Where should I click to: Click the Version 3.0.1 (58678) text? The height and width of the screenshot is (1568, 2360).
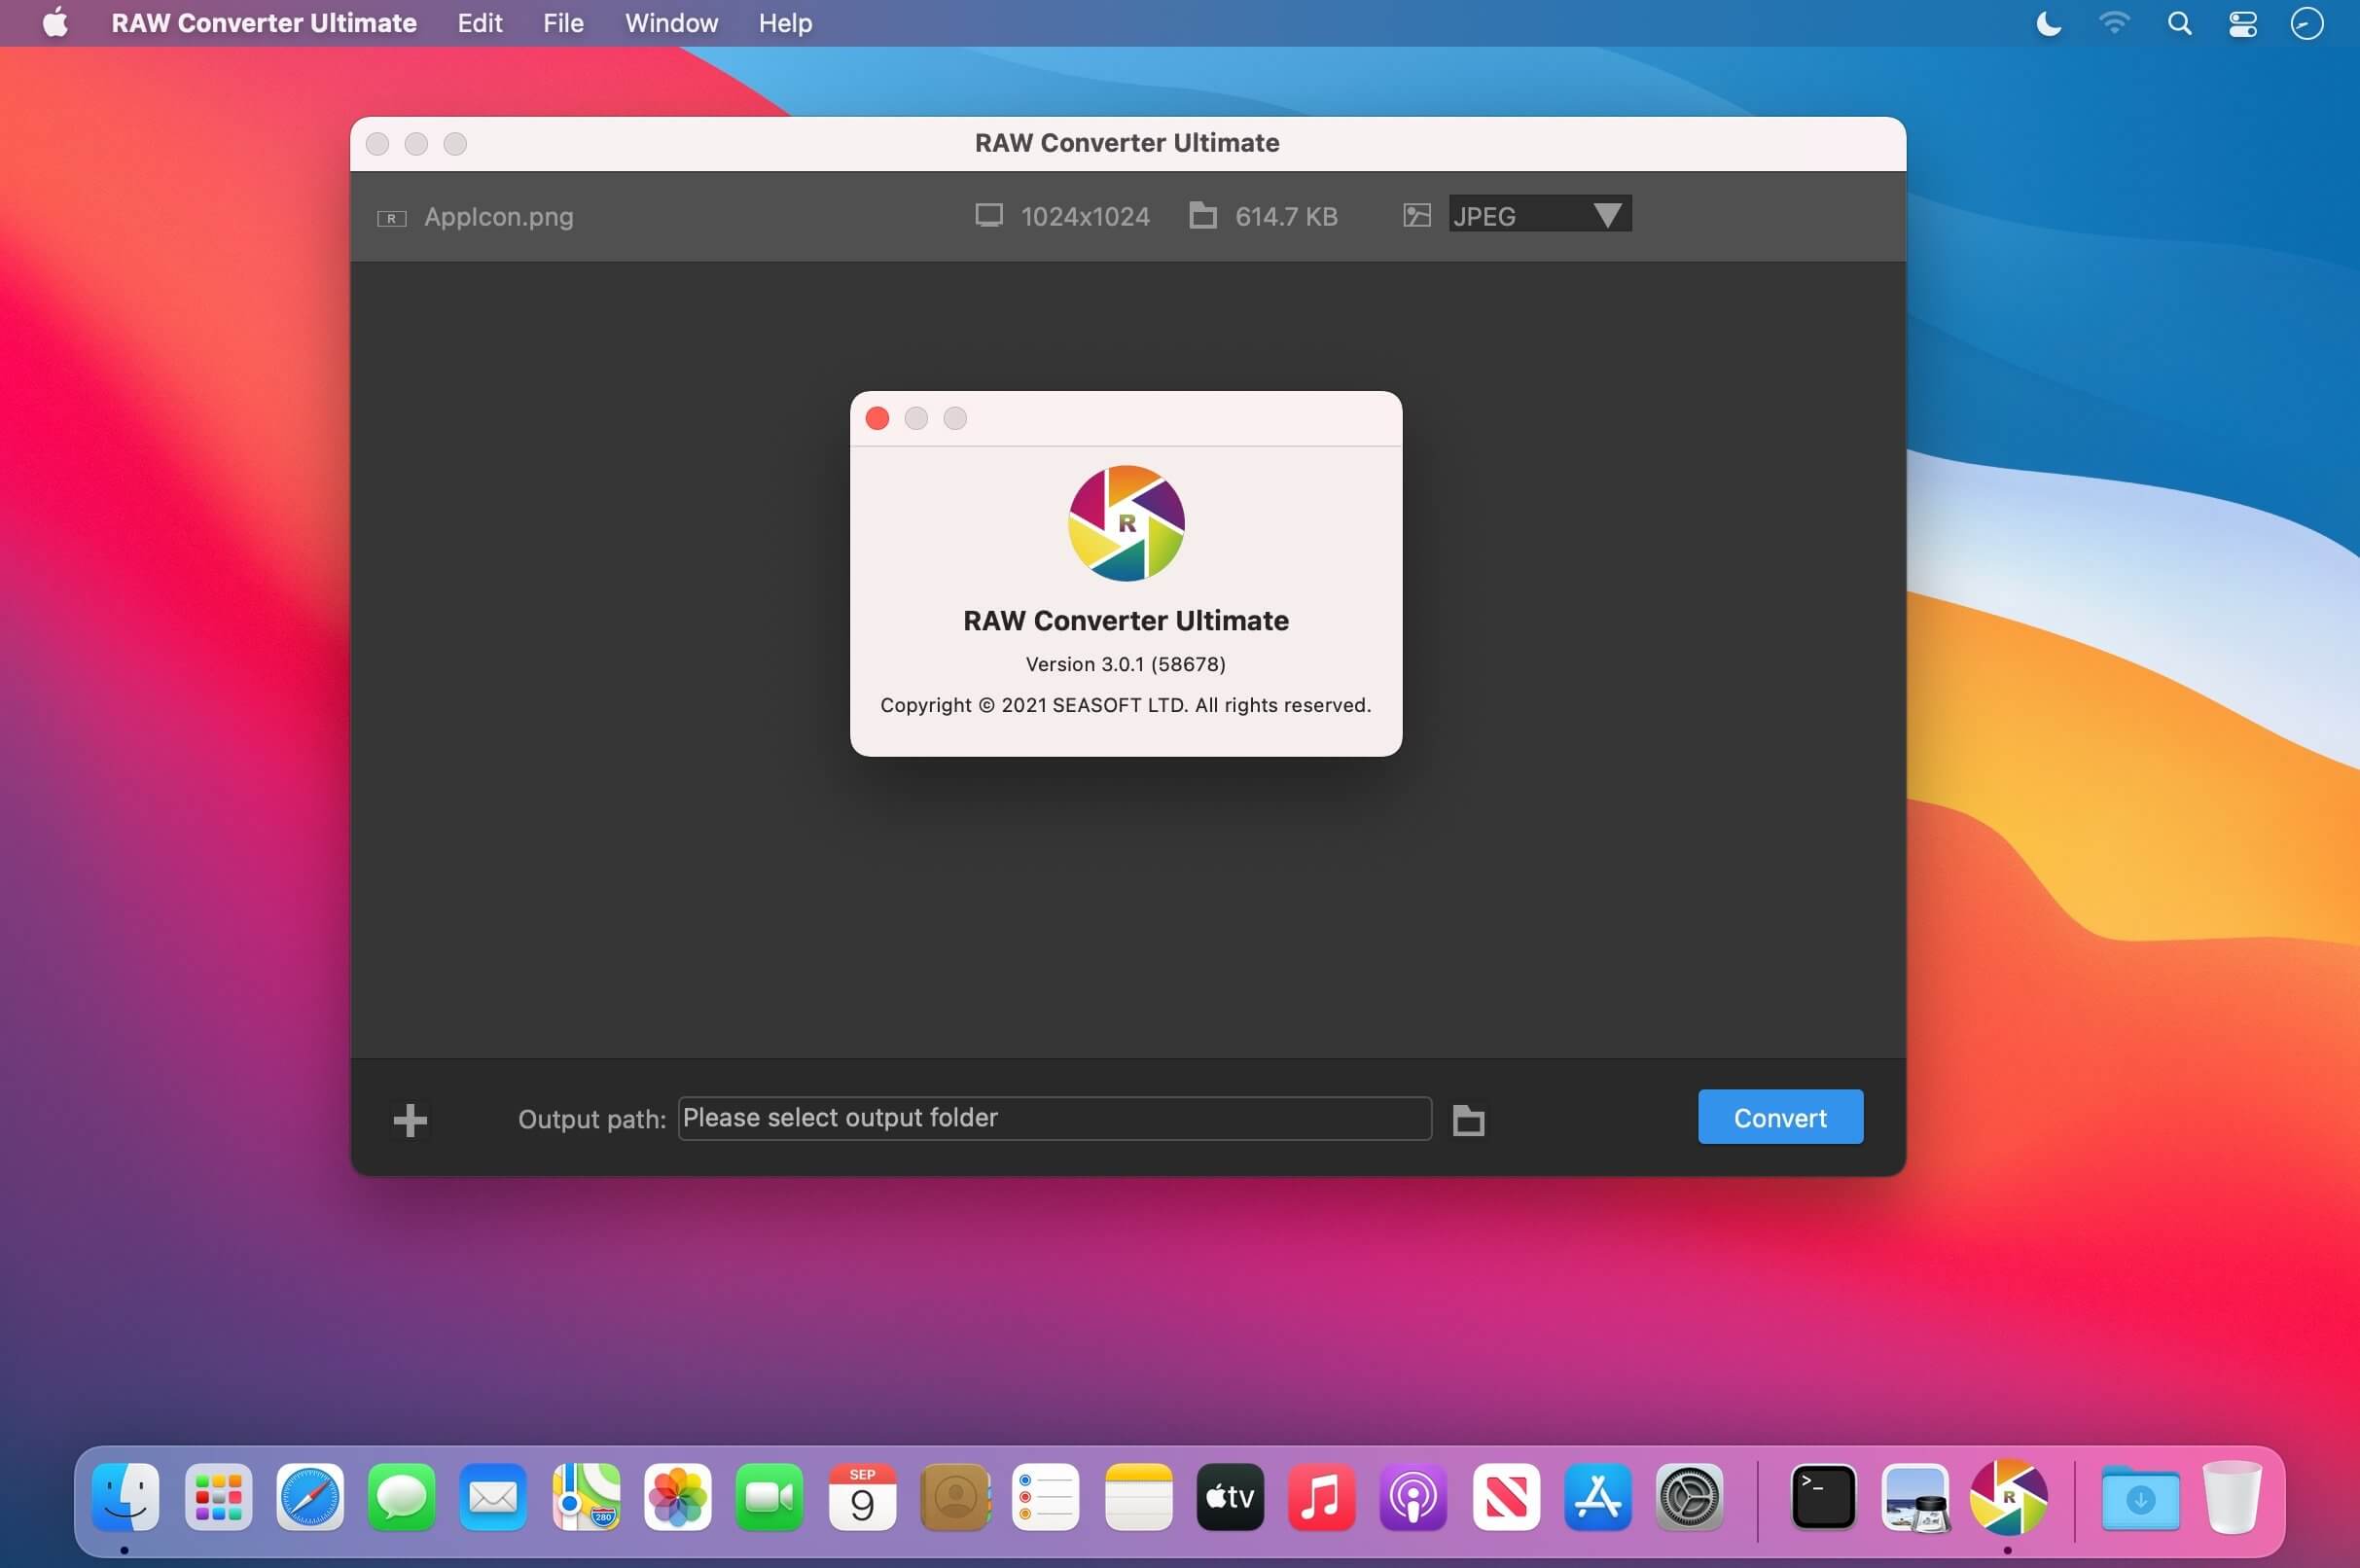point(1126,664)
